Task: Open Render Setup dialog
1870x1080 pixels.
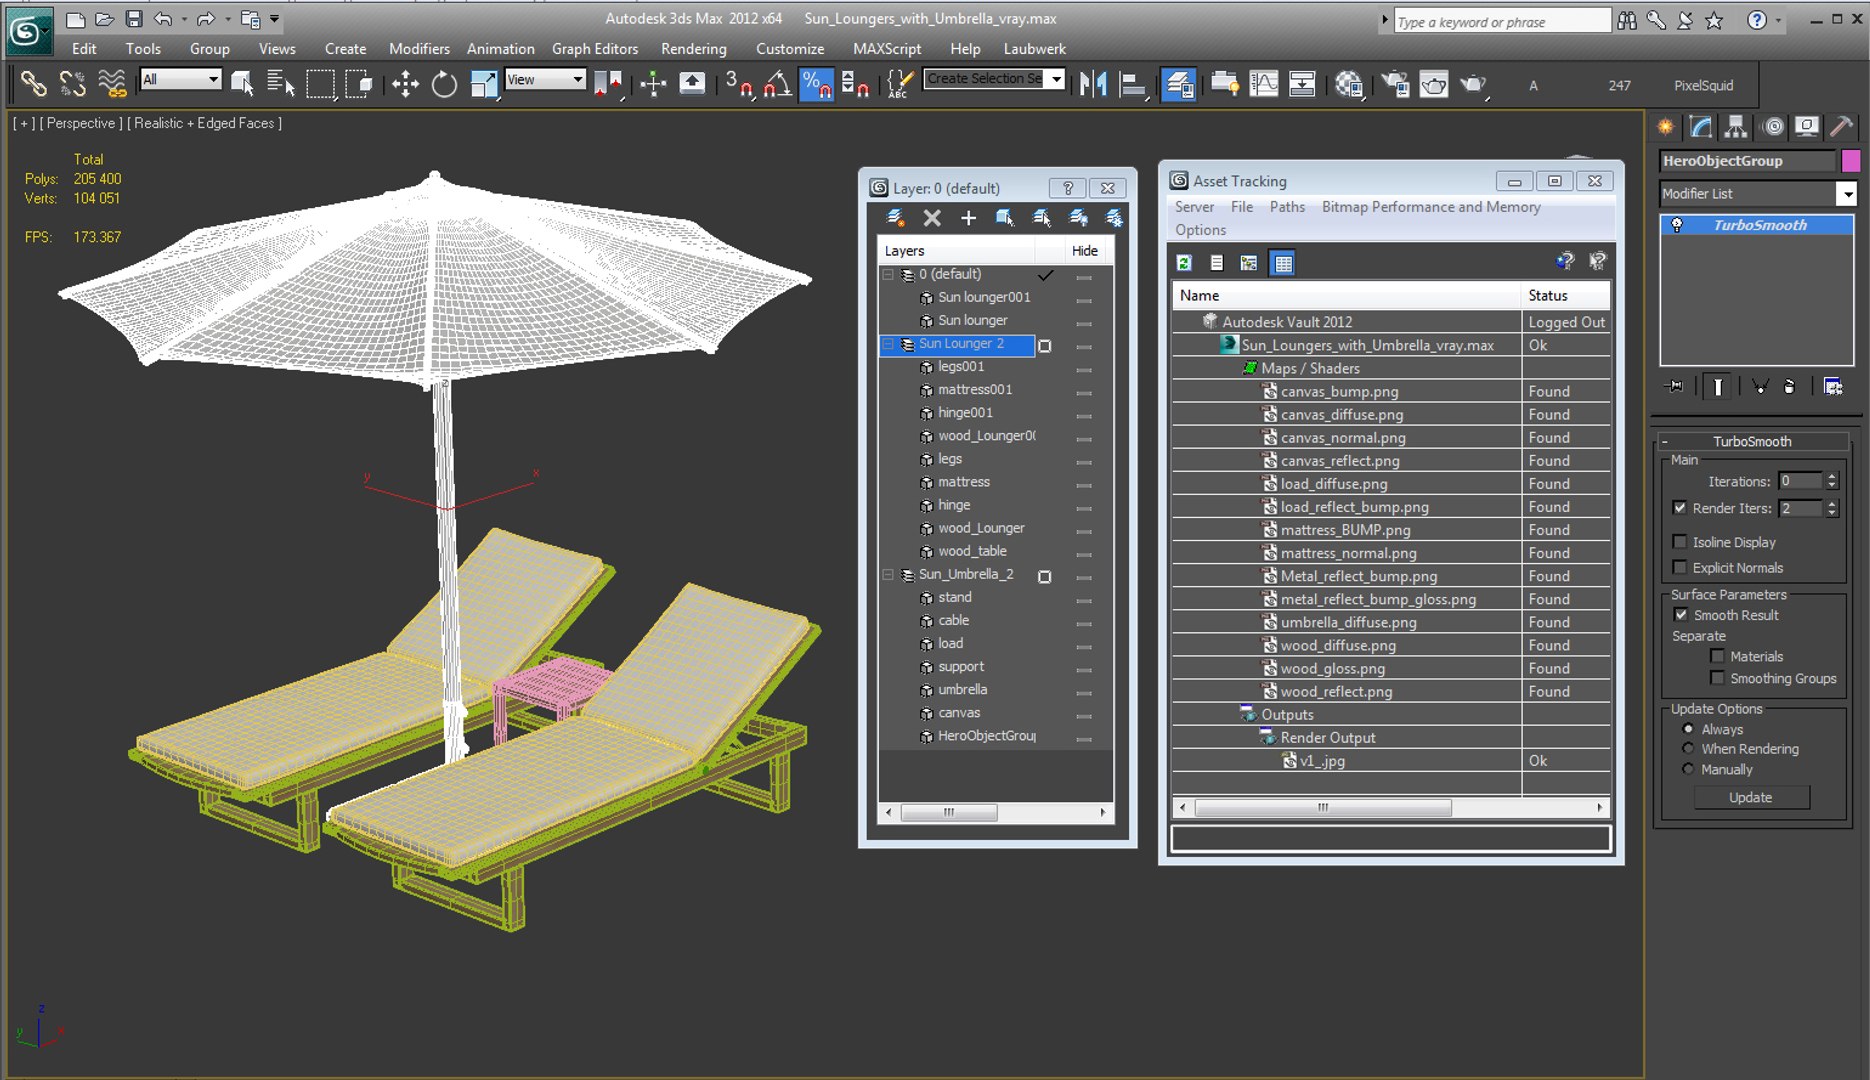Action: pyautogui.click(x=1395, y=85)
